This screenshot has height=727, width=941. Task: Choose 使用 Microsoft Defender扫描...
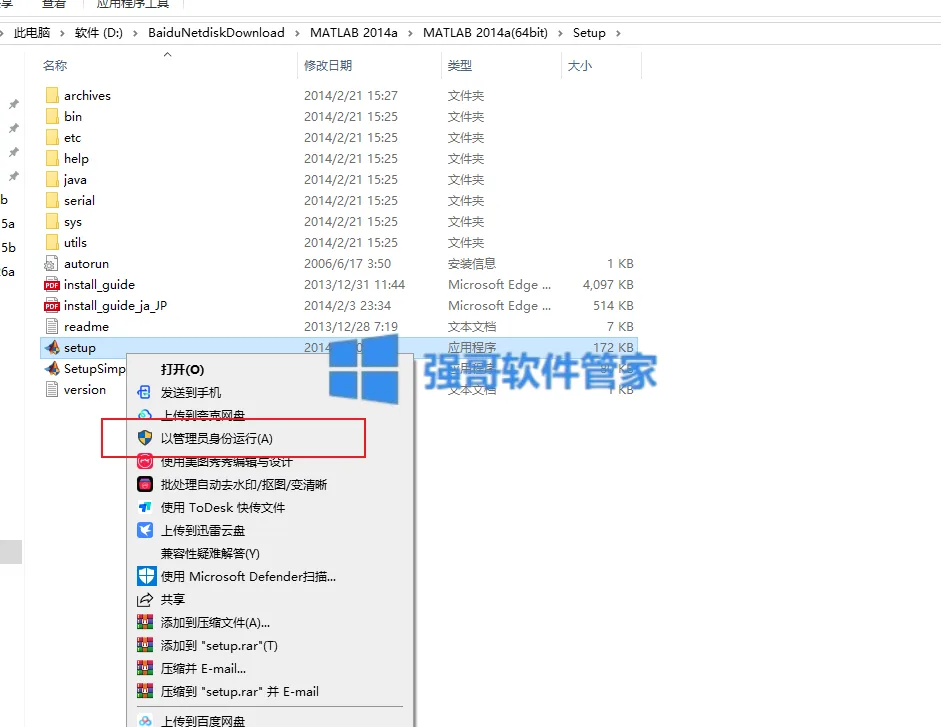[x=248, y=577]
